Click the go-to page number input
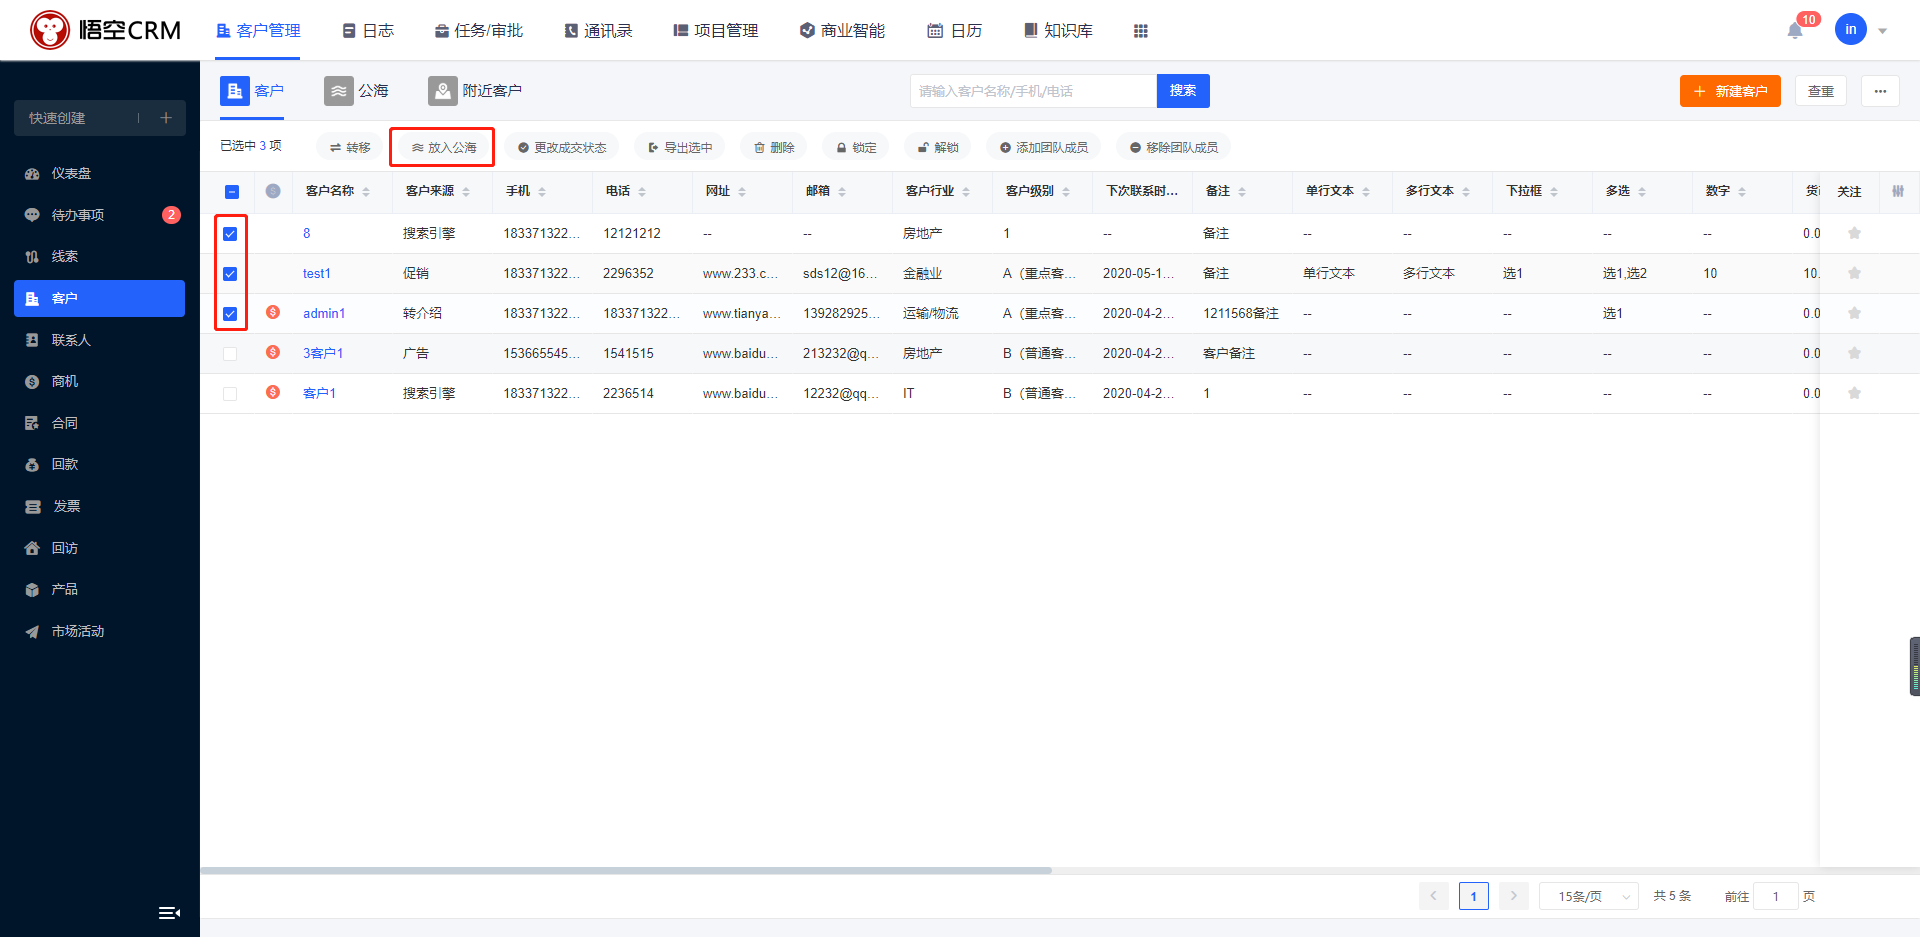Screen dimensions: 1920x937 [1776, 896]
